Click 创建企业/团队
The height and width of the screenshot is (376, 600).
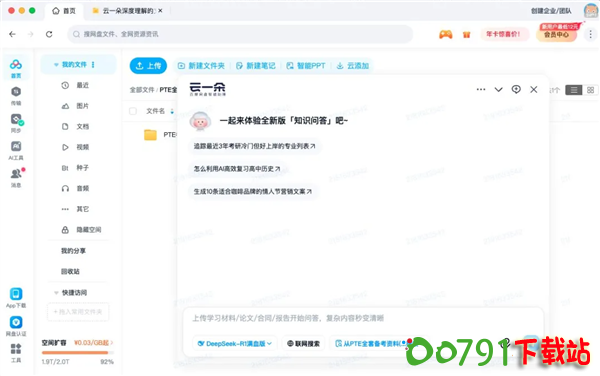tap(551, 11)
